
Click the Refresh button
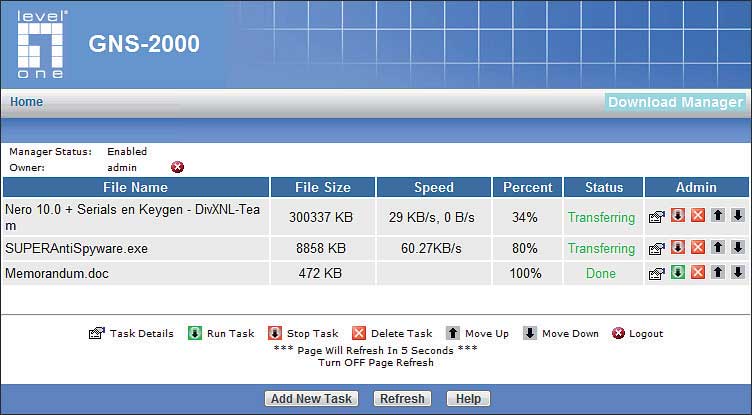pos(402,399)
